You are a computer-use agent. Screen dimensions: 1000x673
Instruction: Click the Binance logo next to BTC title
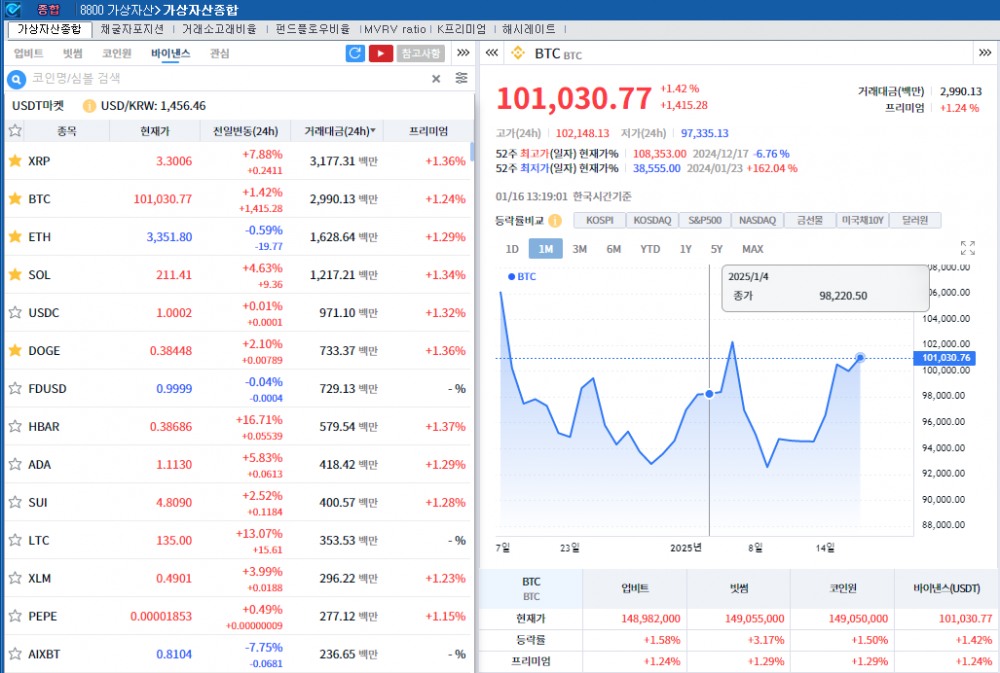517,53
